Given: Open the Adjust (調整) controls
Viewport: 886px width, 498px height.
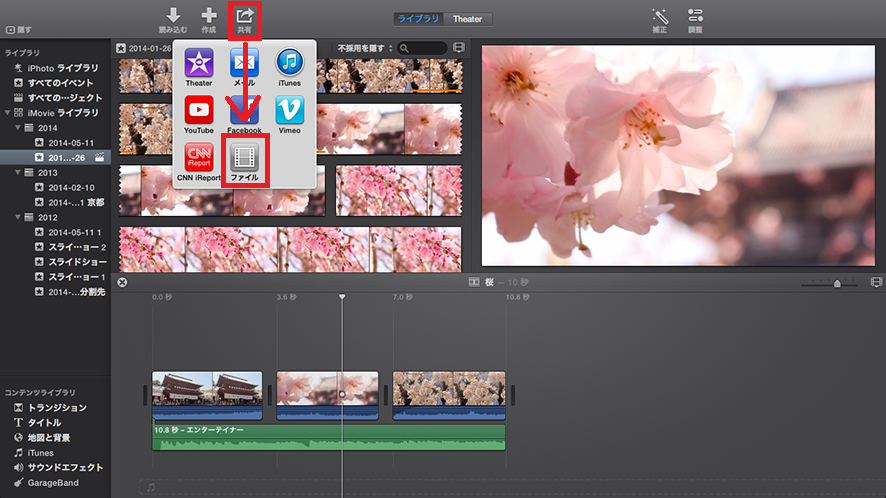Looking at the screenshot, I should click(696, 16).
